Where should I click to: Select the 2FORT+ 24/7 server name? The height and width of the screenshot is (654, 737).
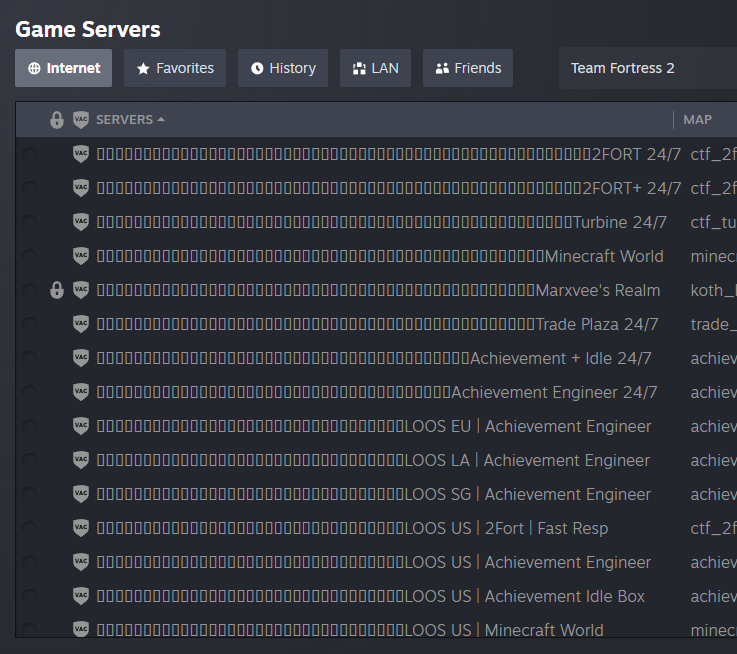point(389,188)
